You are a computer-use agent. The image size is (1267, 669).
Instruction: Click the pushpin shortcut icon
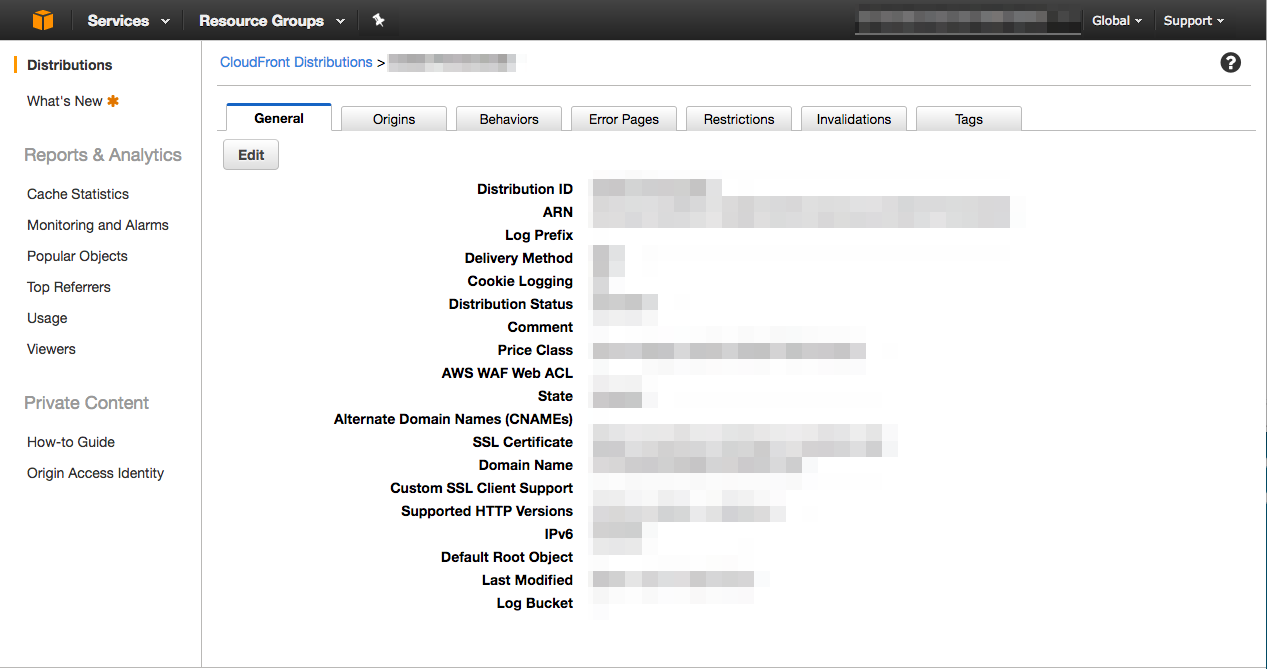(x=378, y=20)
